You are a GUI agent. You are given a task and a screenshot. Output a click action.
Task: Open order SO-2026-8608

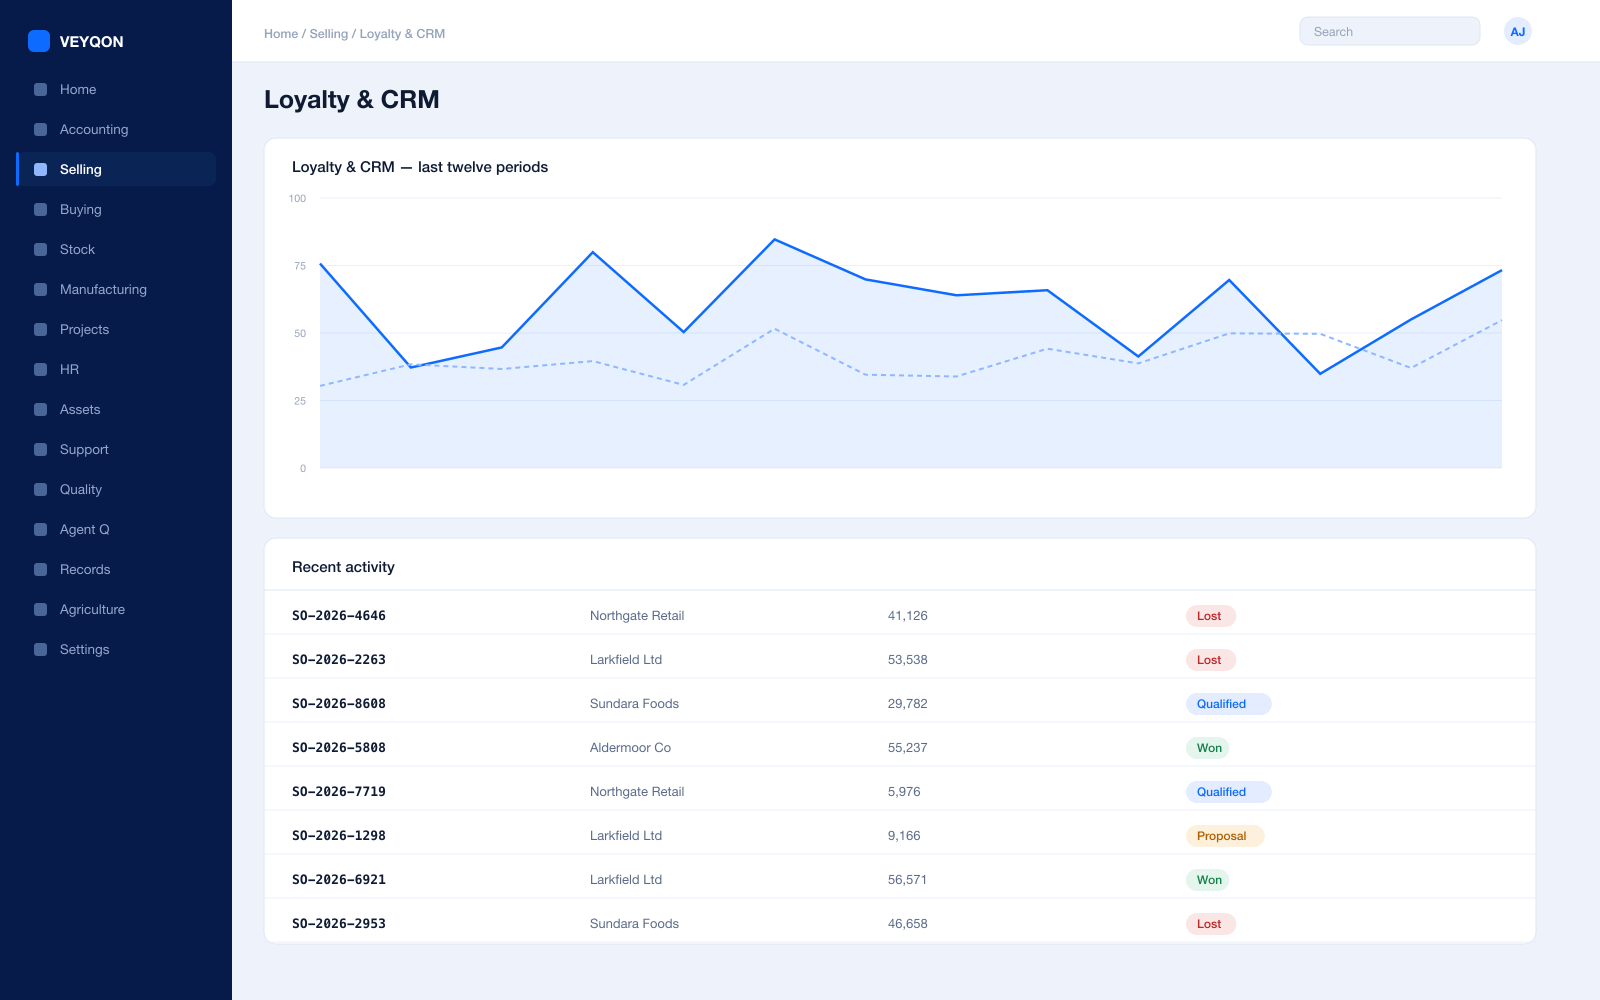click(x=339, y=704)
